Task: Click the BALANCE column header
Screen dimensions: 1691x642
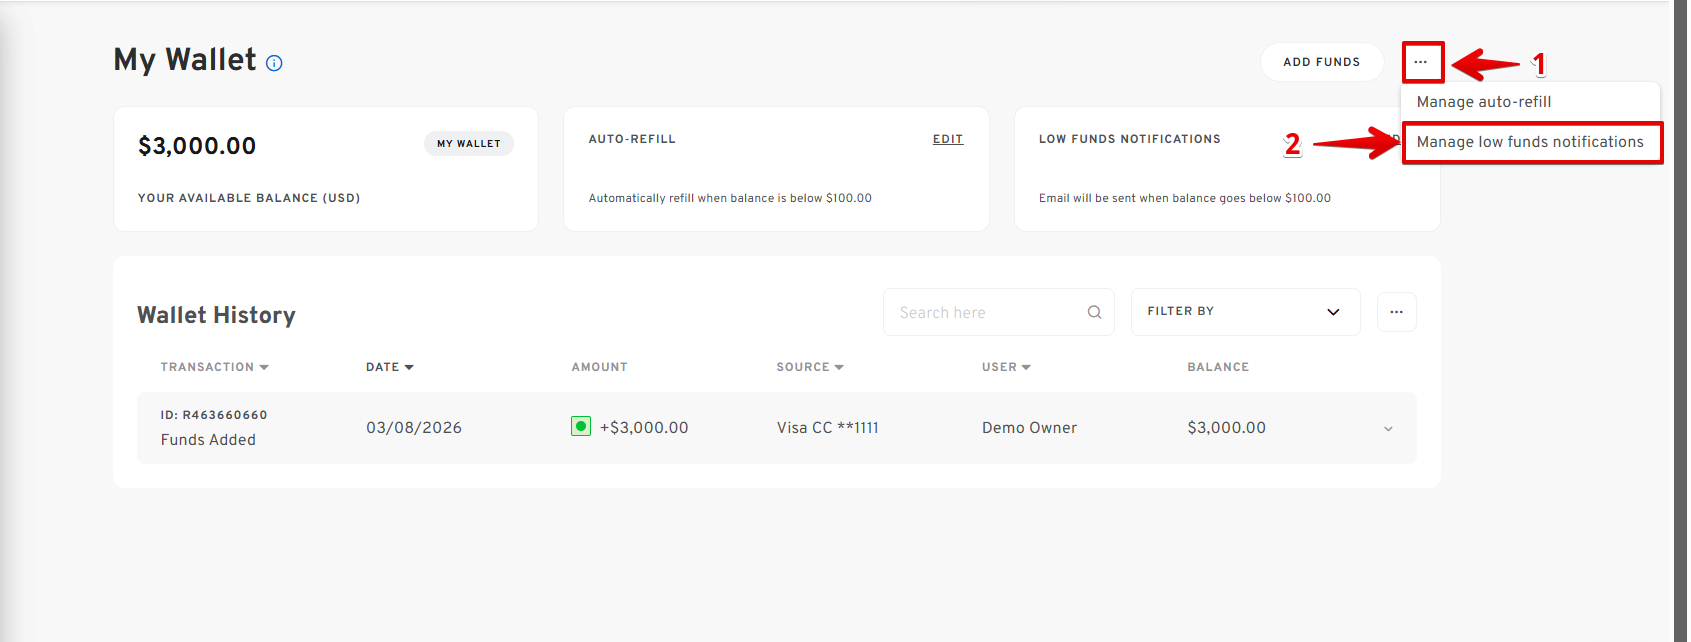Action: pyautogui.click(x=1217, y=367)
